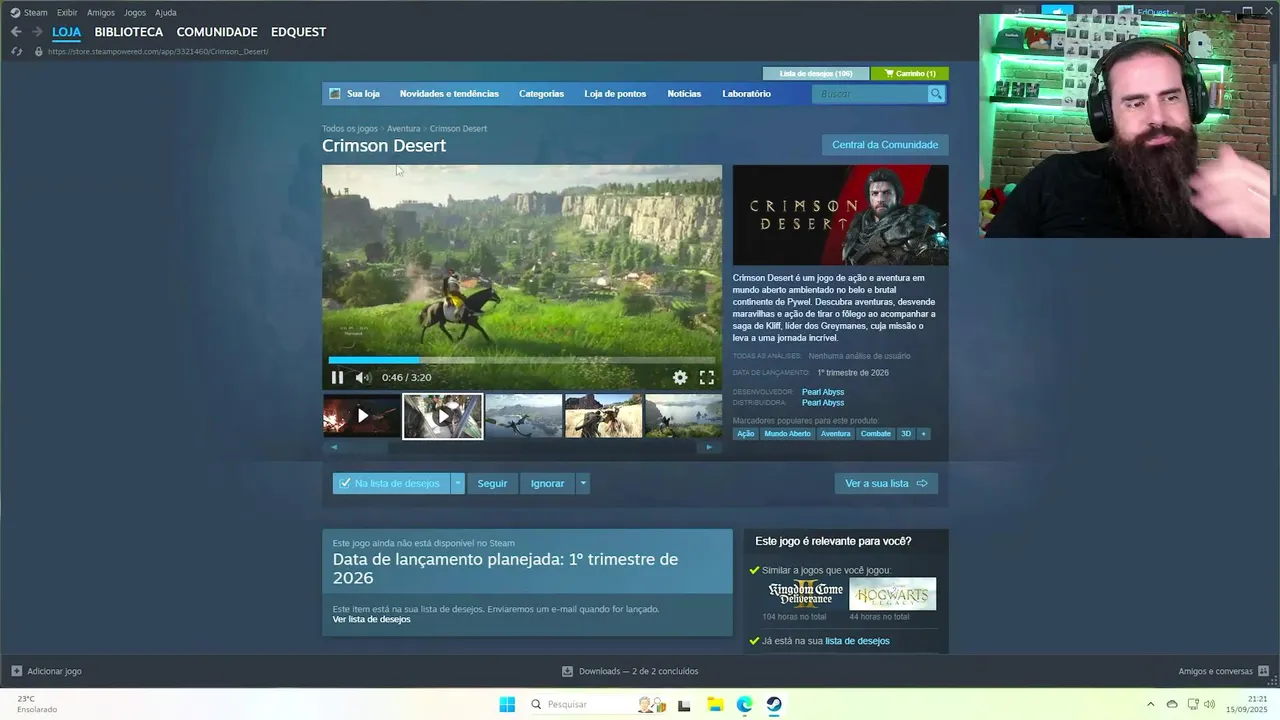Click the right arrow of the thumbnail strip
The width and height of the screenshot is (1280, 720).
(x=709, y=447)
